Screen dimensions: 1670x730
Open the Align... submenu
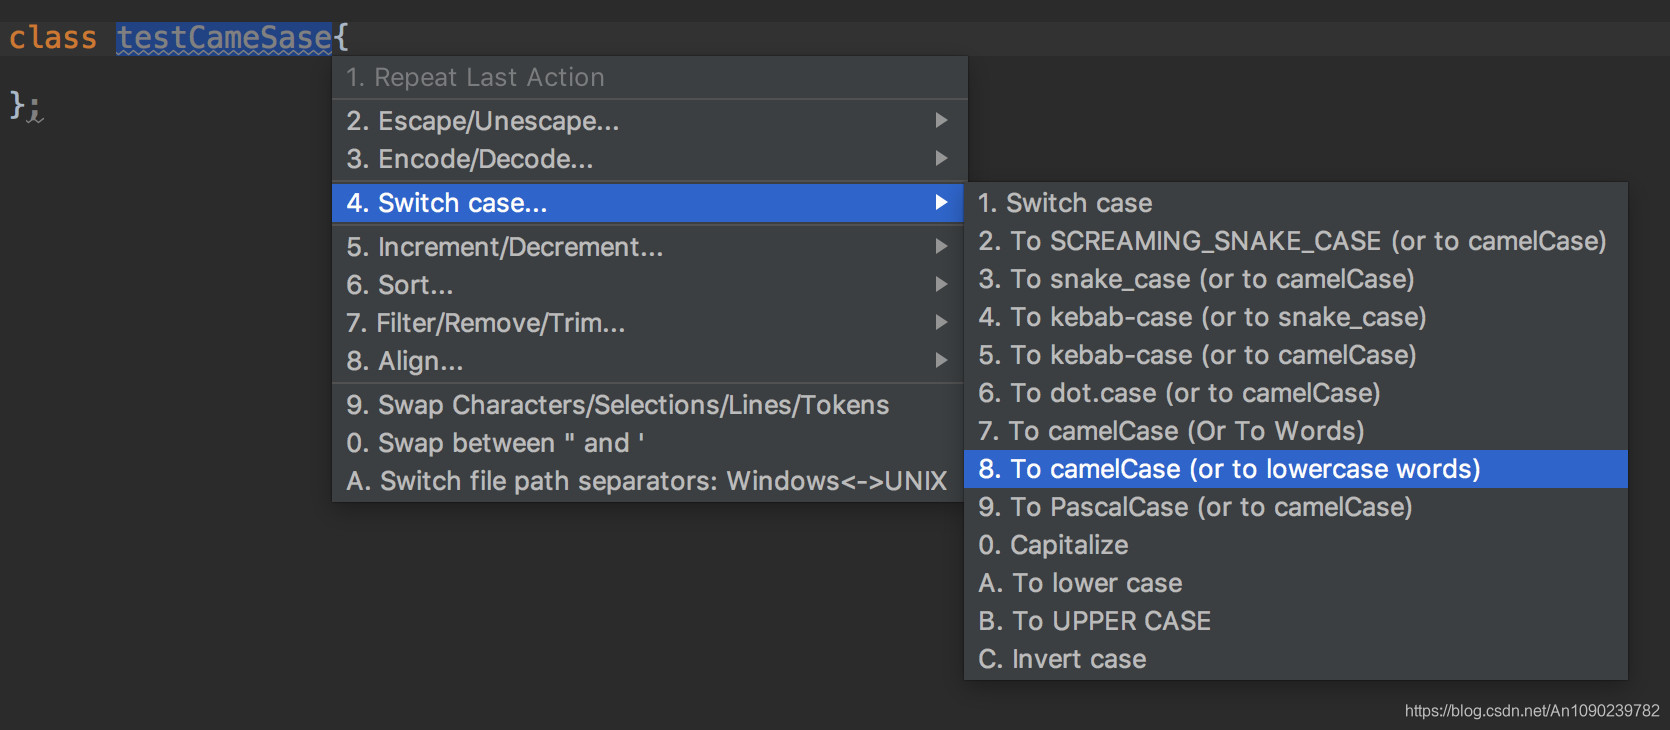(647, 361)
